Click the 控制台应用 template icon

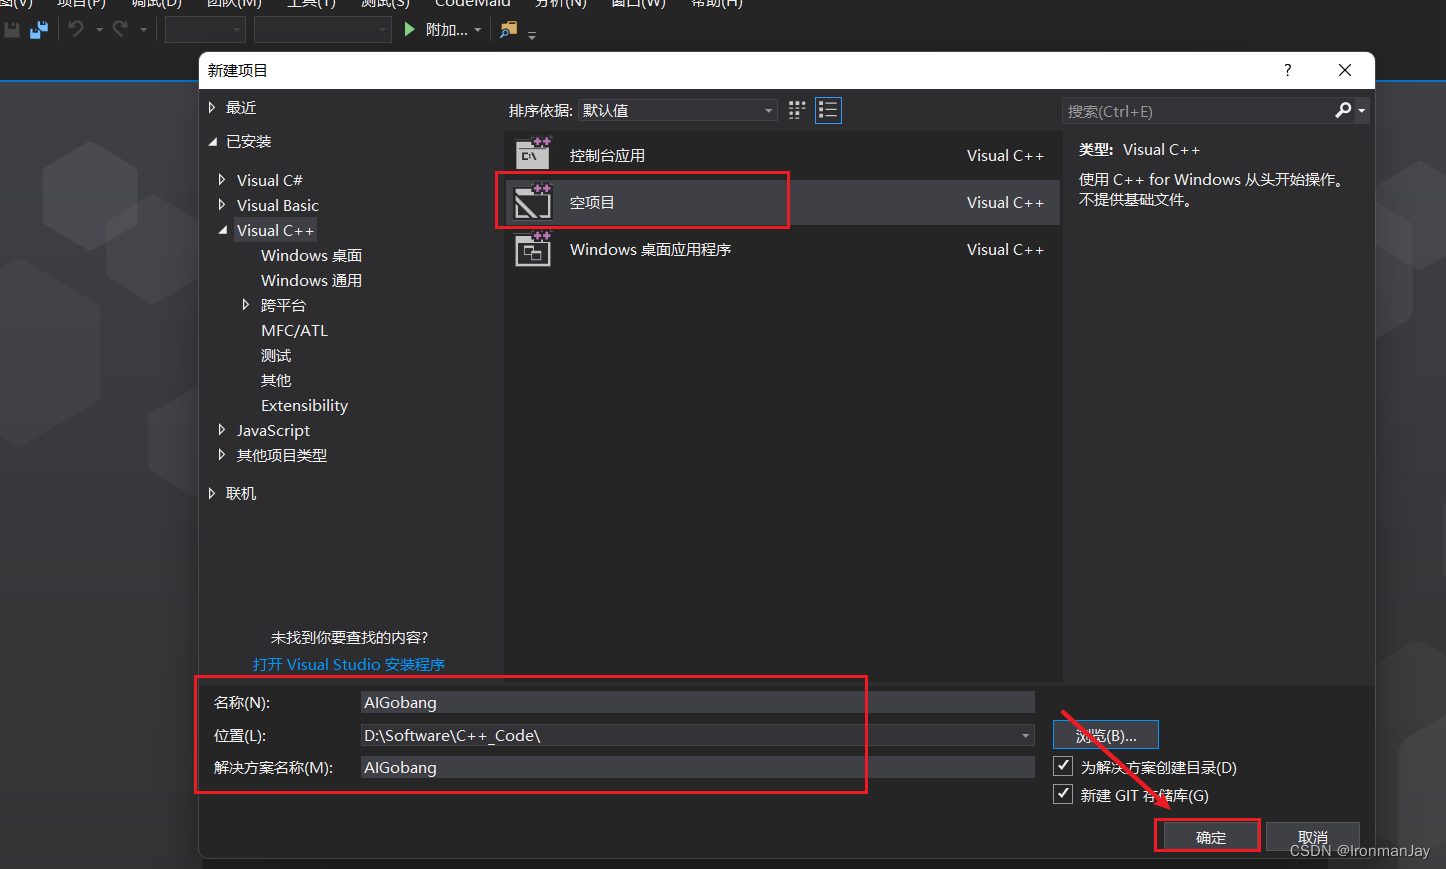pos(533,155)
